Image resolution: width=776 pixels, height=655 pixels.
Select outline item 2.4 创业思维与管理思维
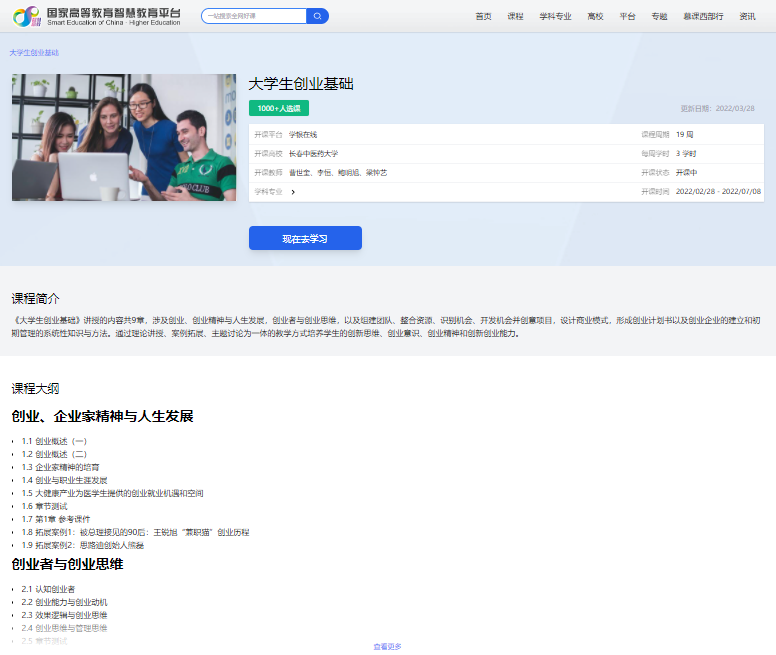pyautogui.click(x=64, y=628)
